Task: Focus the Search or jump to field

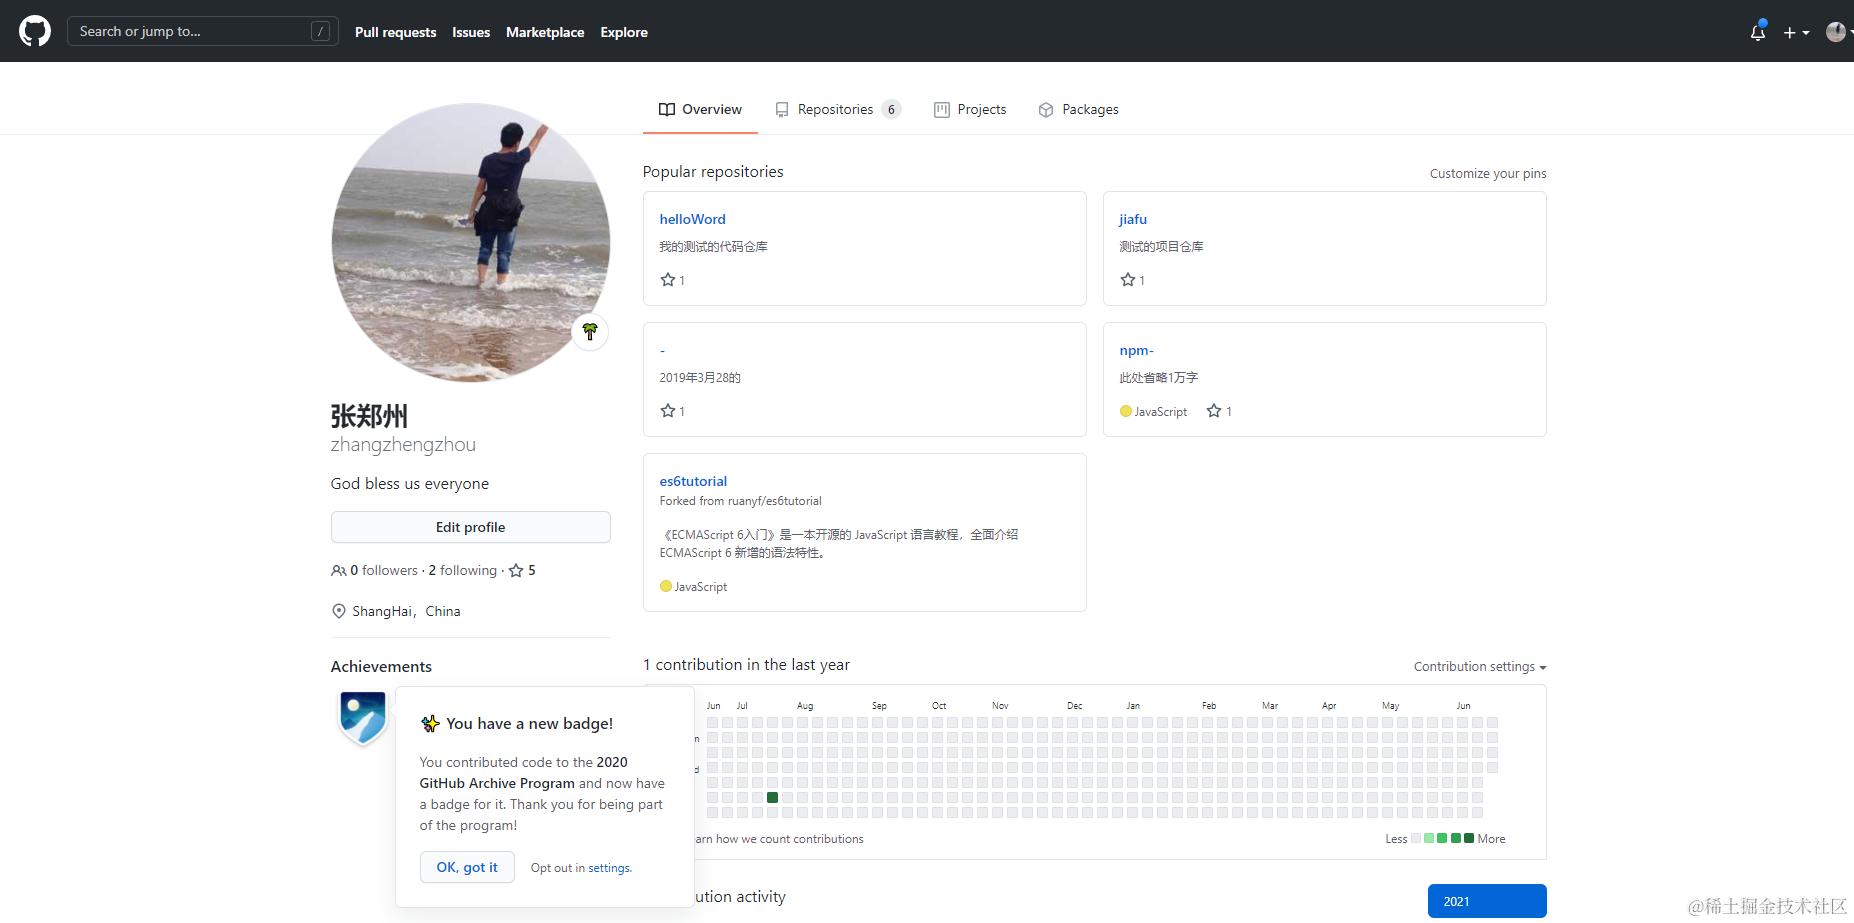Action: [x=203, y=31]
